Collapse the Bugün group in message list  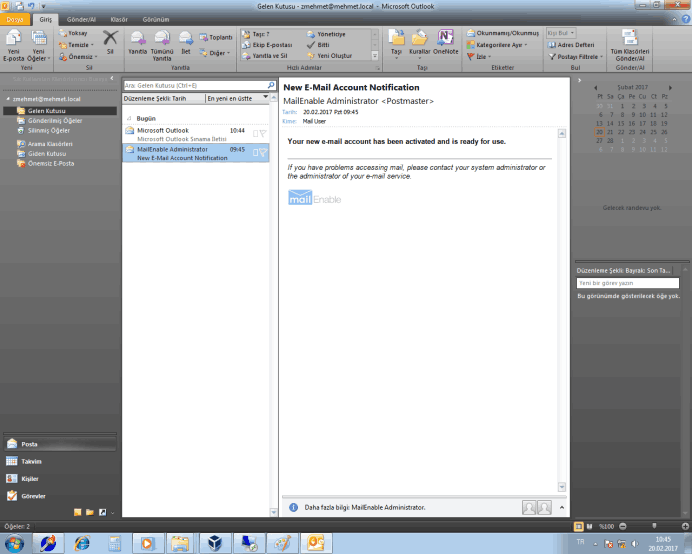(127, 118)
